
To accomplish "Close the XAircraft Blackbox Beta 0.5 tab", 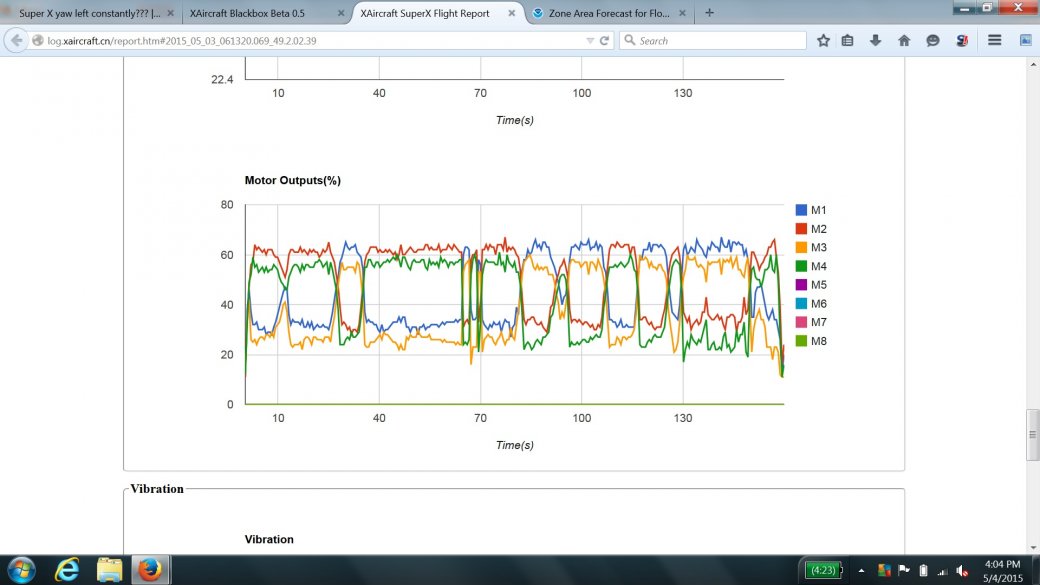I will pyautogui.click(x=341, y=13).
